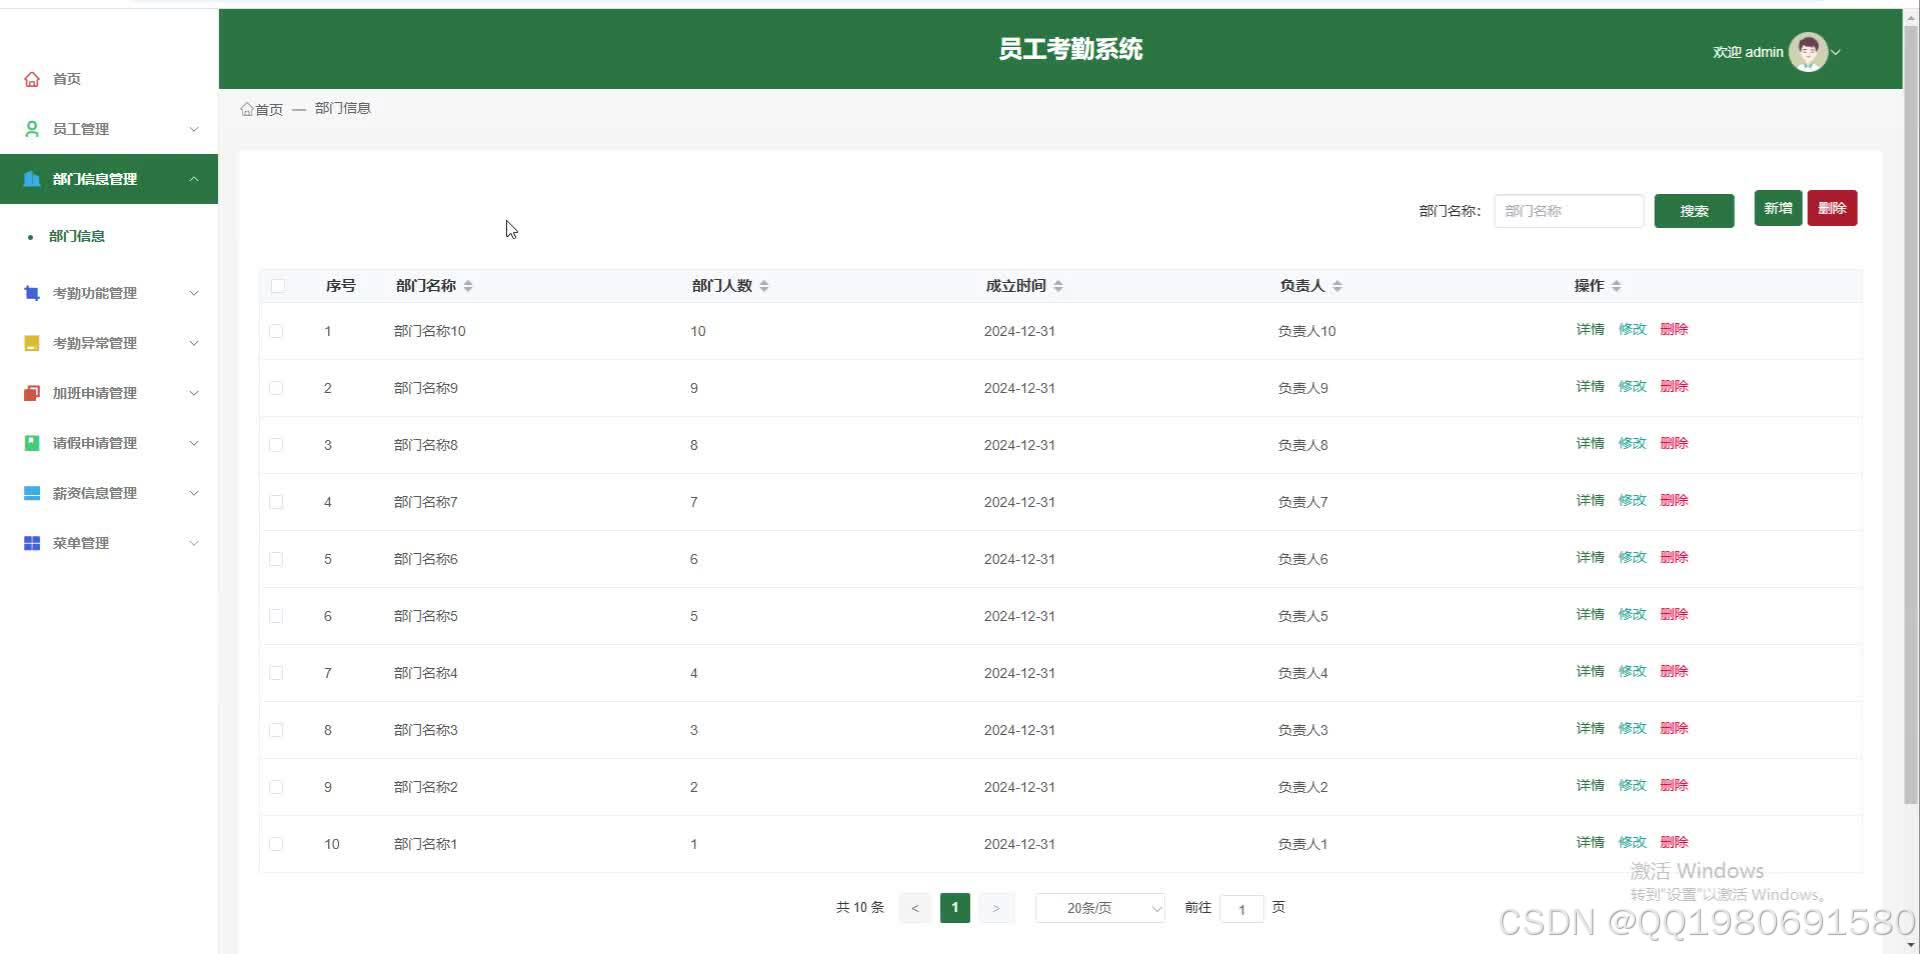Image resolution: width=1920 pixels, height=954 pixels.
Task: Select the 菜单管理 grid icon
Action: [30, 542]
